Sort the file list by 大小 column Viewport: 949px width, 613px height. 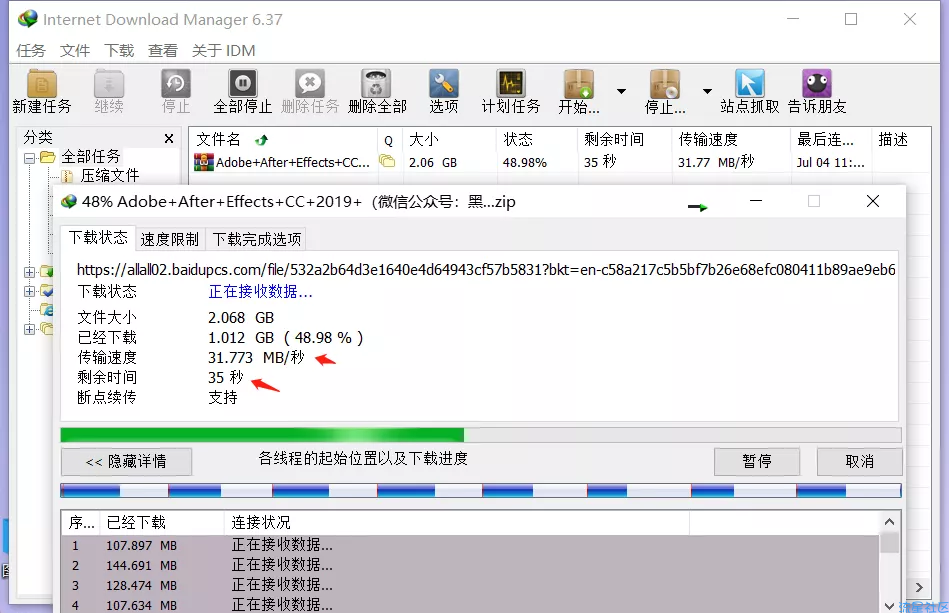(x=448, y=140)
